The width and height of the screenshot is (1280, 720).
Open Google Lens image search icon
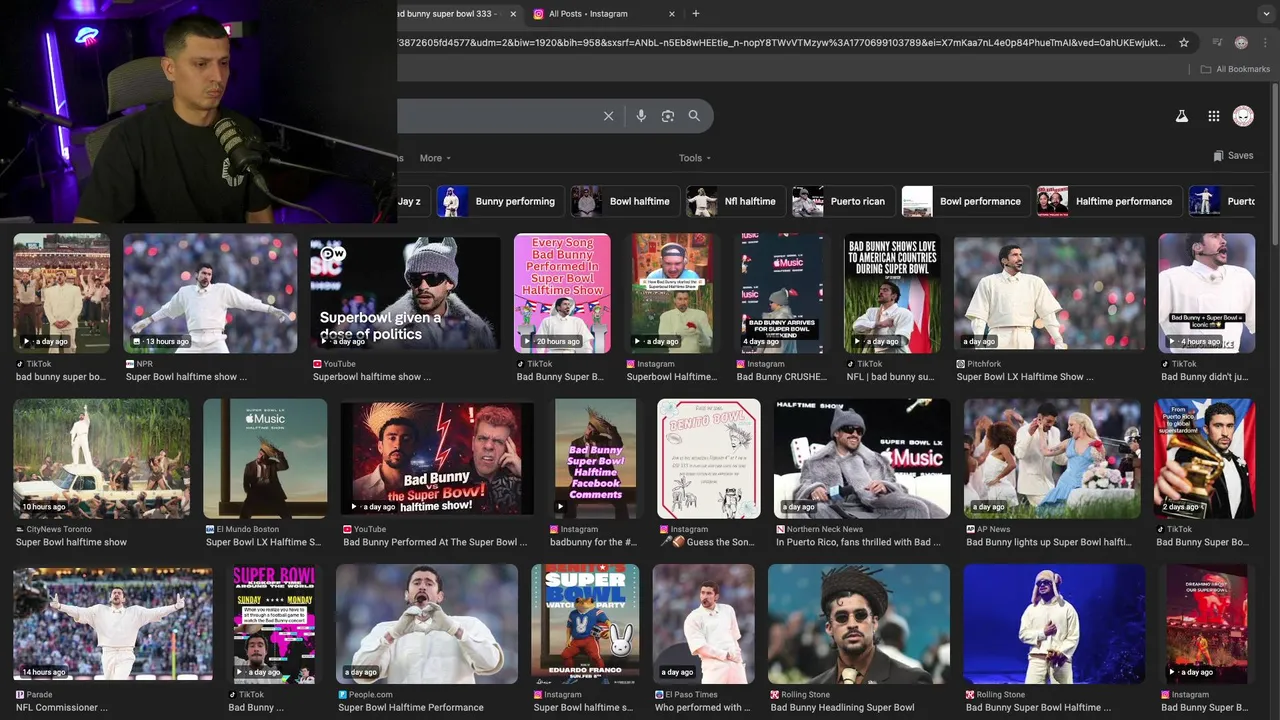point(668,116)
